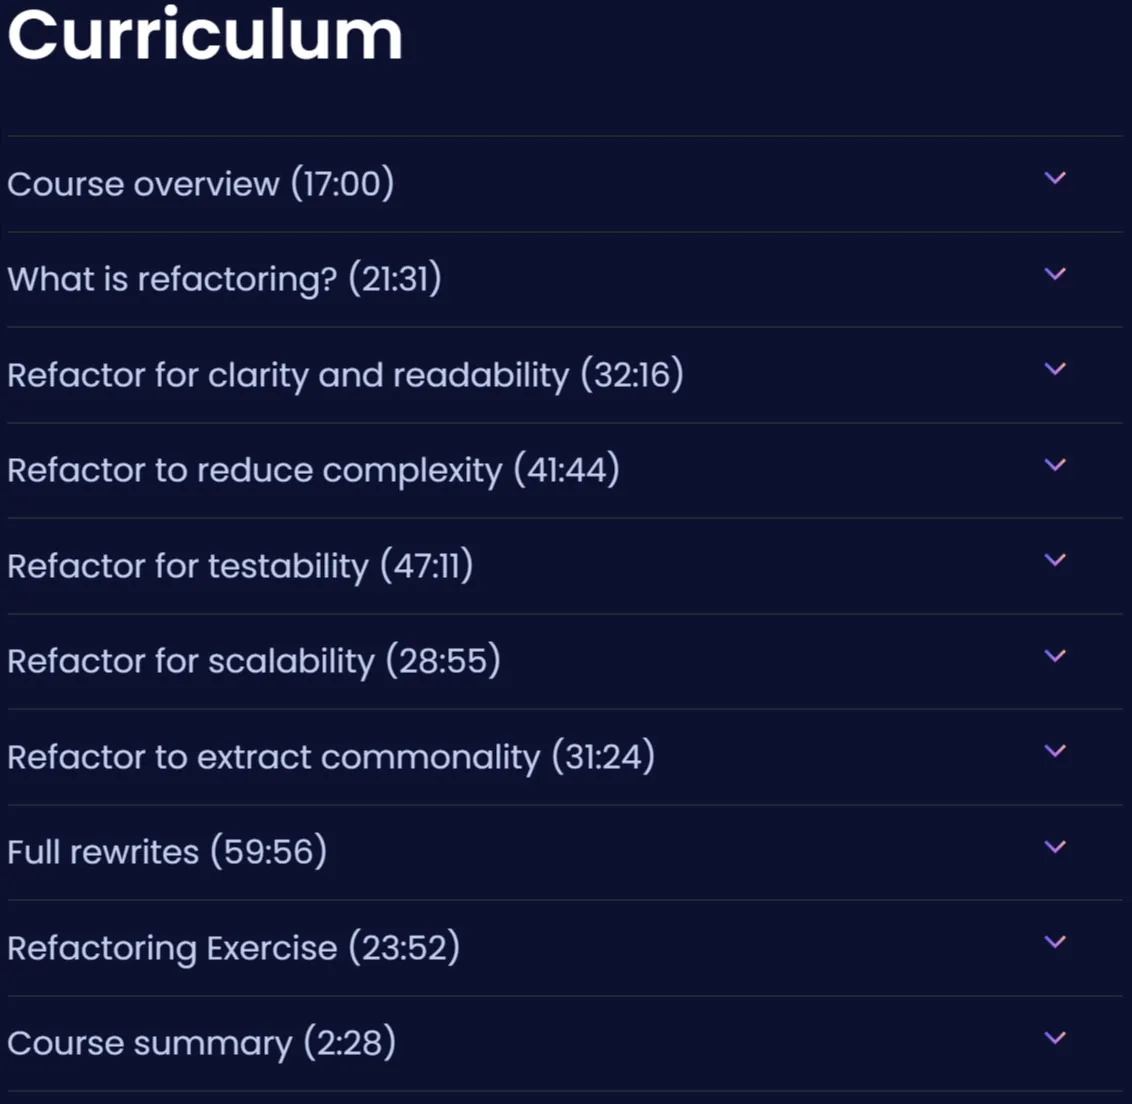Select Refactor for clarity and readability title
The height and width of the screenshot is (1104, 1132).
(345, 375)
